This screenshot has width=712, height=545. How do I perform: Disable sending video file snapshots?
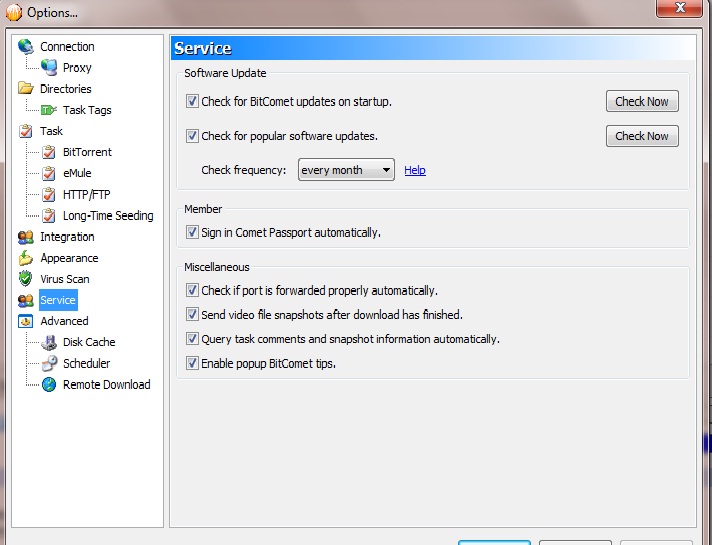coord(192,314)
